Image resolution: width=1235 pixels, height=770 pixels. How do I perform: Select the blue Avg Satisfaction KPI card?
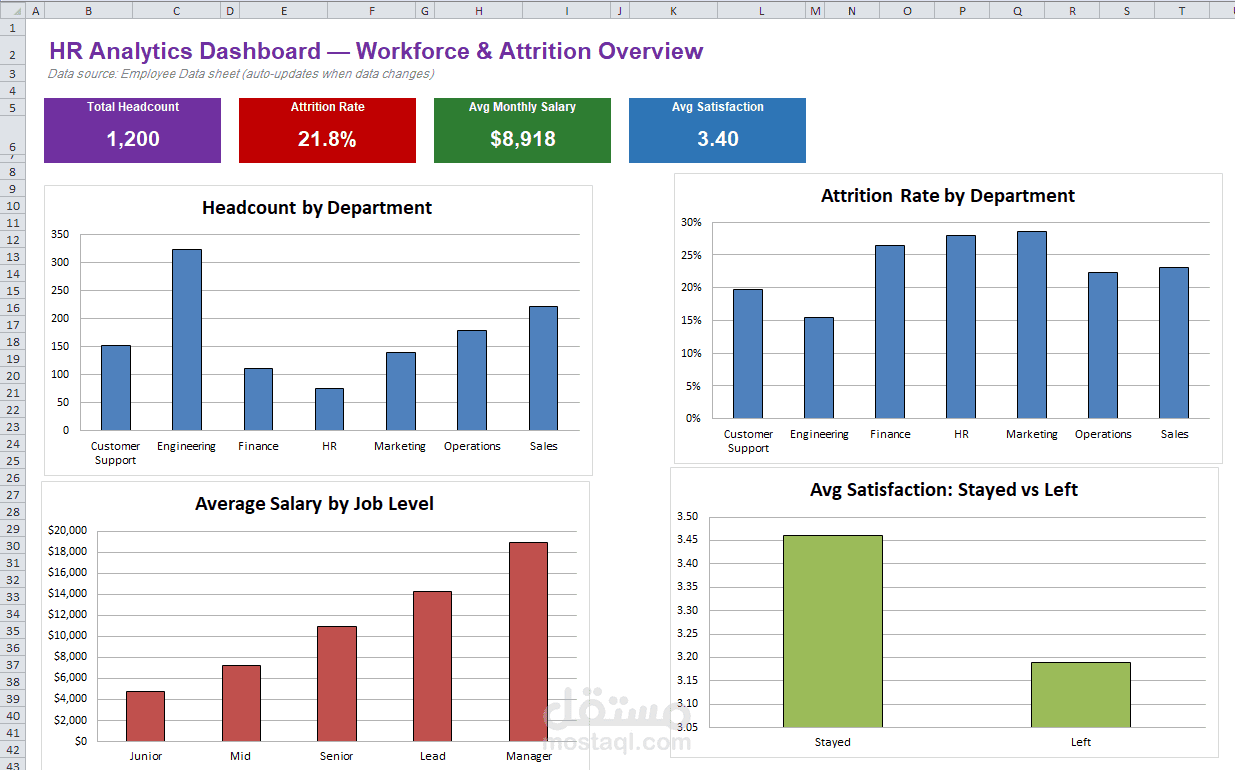[717, 130]
